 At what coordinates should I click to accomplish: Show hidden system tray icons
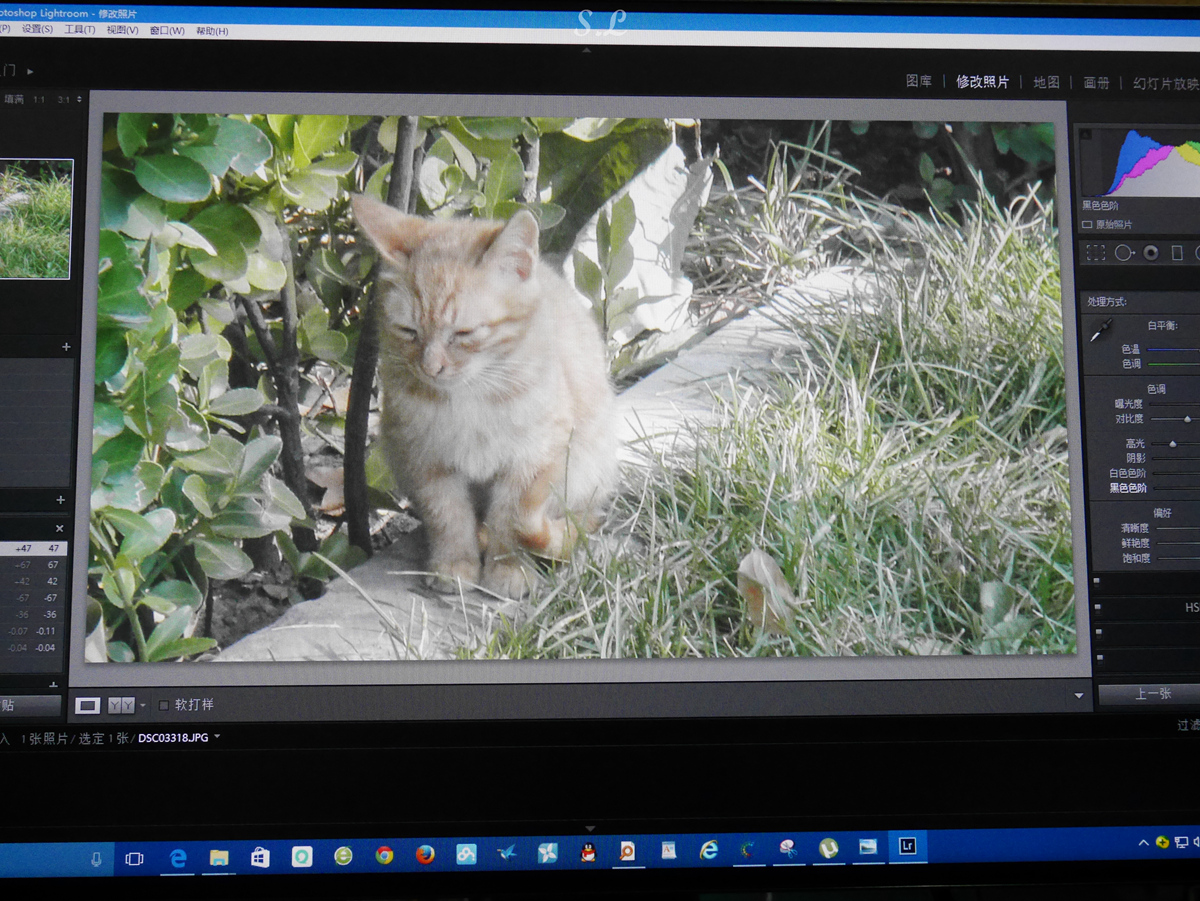point(1144,843)
